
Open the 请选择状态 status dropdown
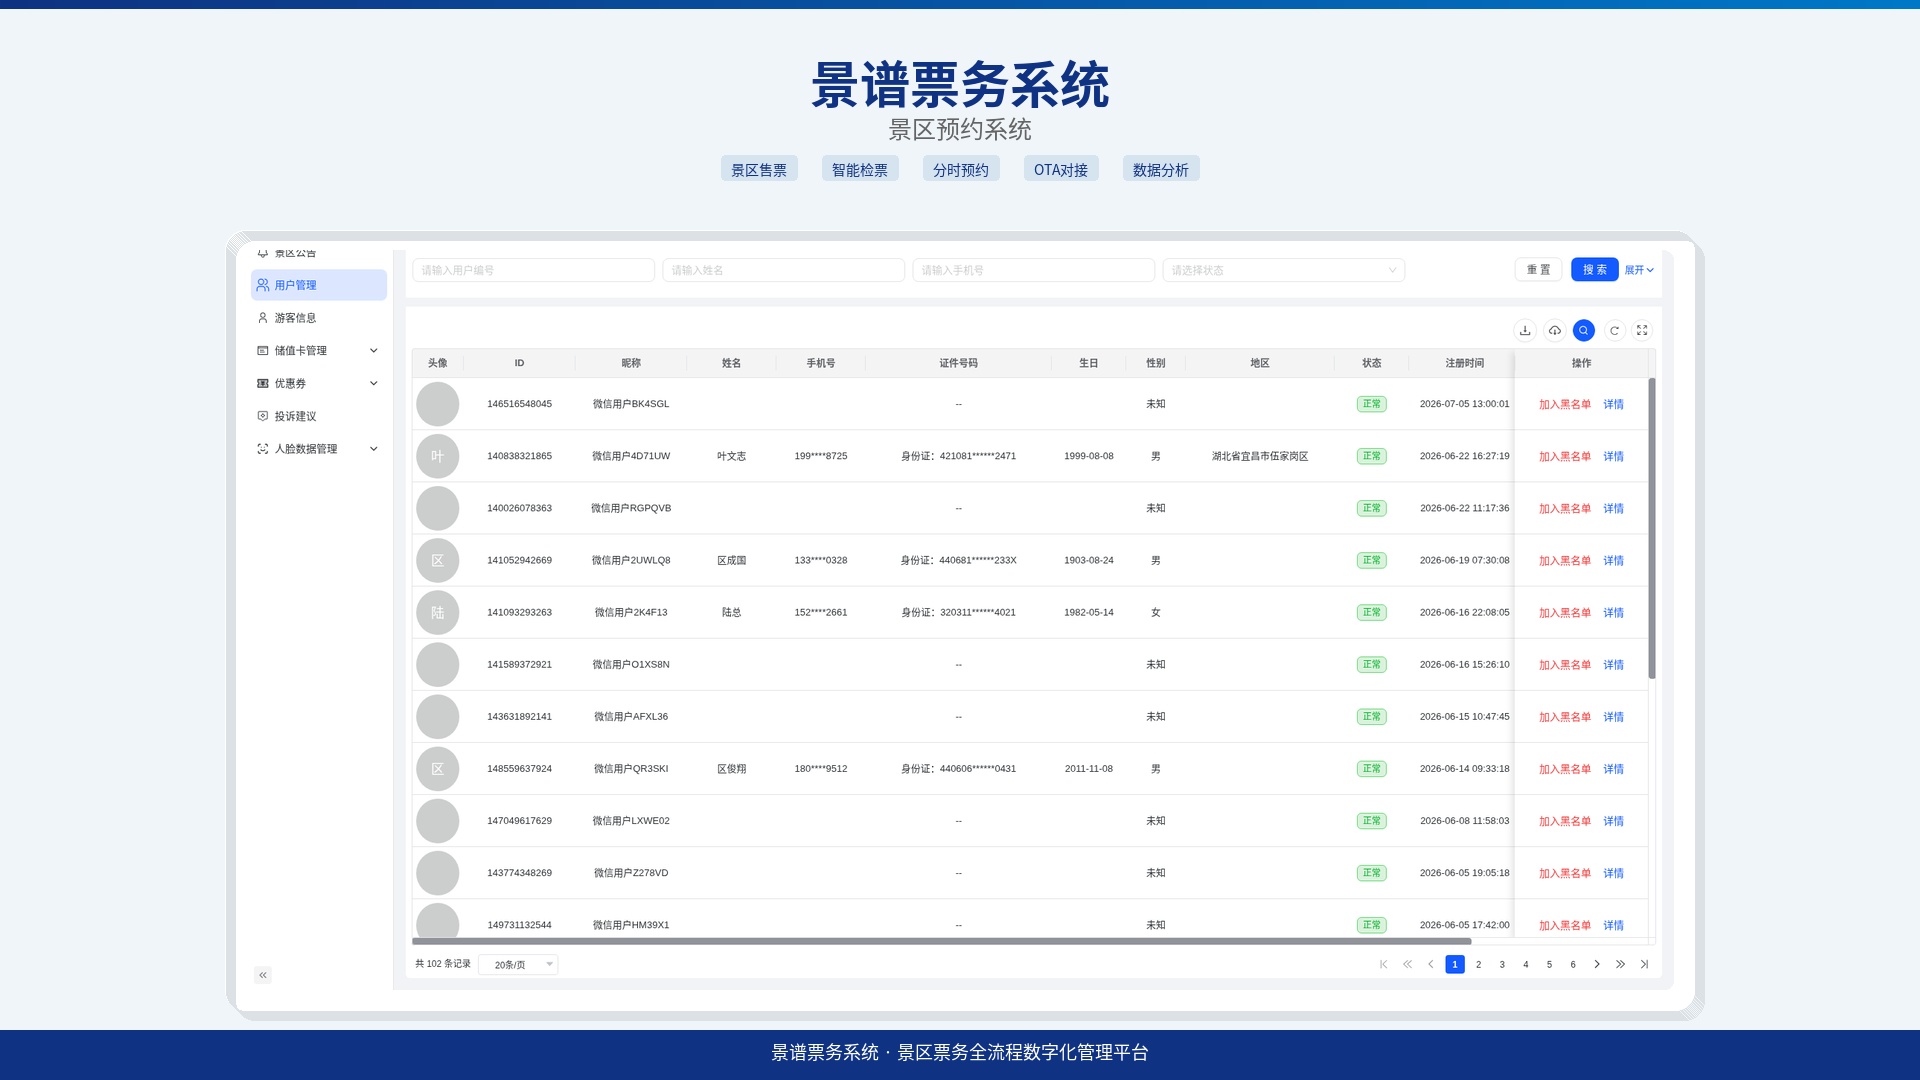pos(1284,270)
